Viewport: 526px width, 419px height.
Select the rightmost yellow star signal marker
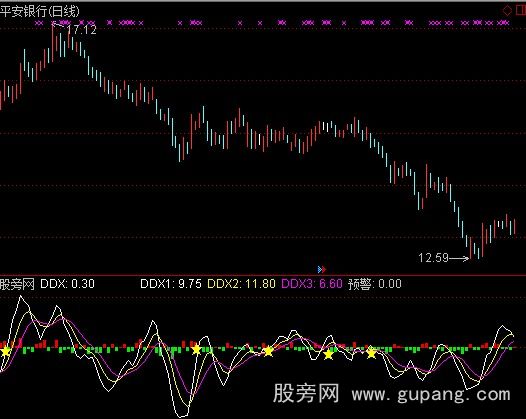(x=371, y=353)
